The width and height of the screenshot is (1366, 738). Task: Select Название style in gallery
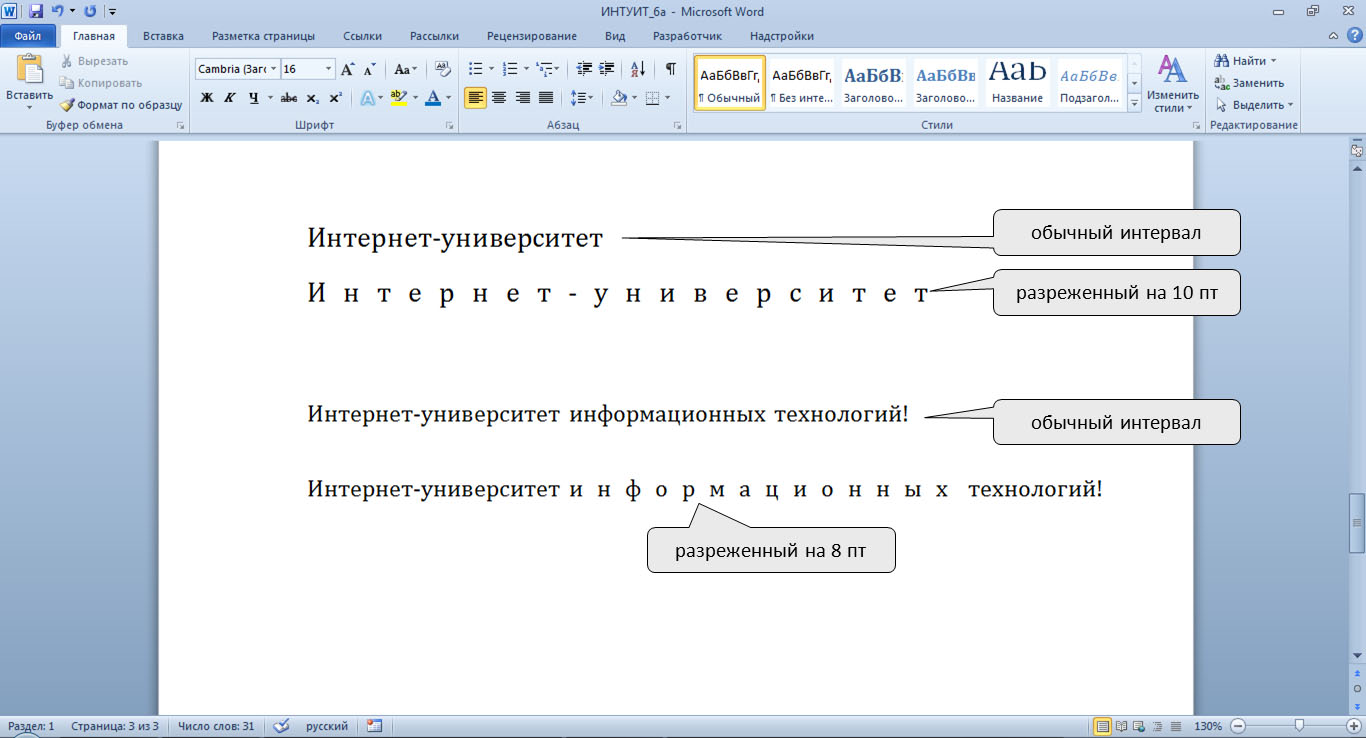tap(1019, 83)
